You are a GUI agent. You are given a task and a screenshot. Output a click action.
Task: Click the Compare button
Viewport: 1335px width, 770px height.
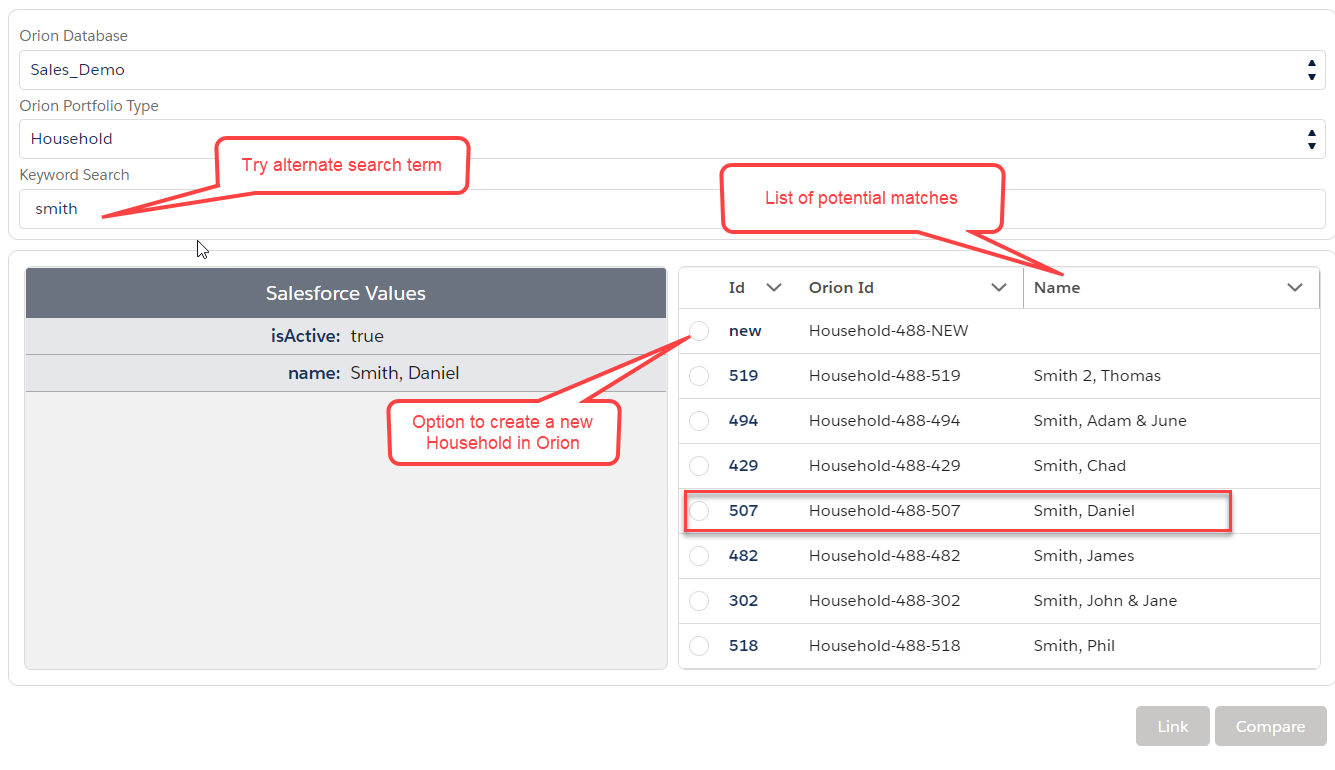[1270, 726]
